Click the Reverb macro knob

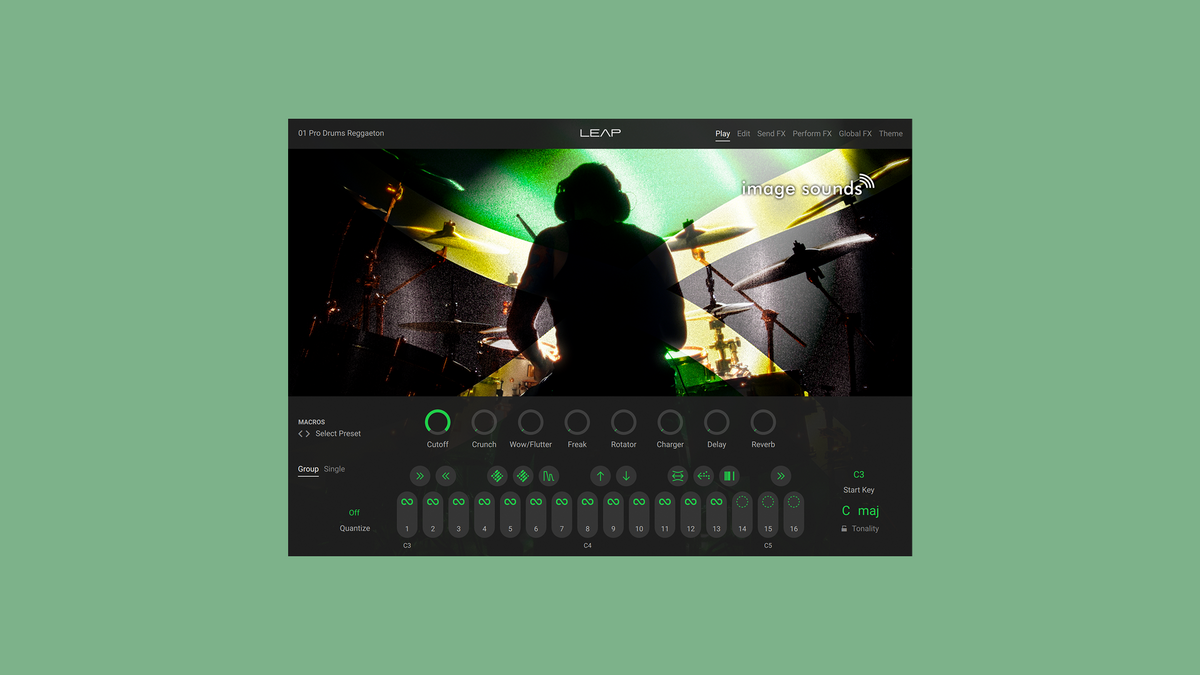763,422
